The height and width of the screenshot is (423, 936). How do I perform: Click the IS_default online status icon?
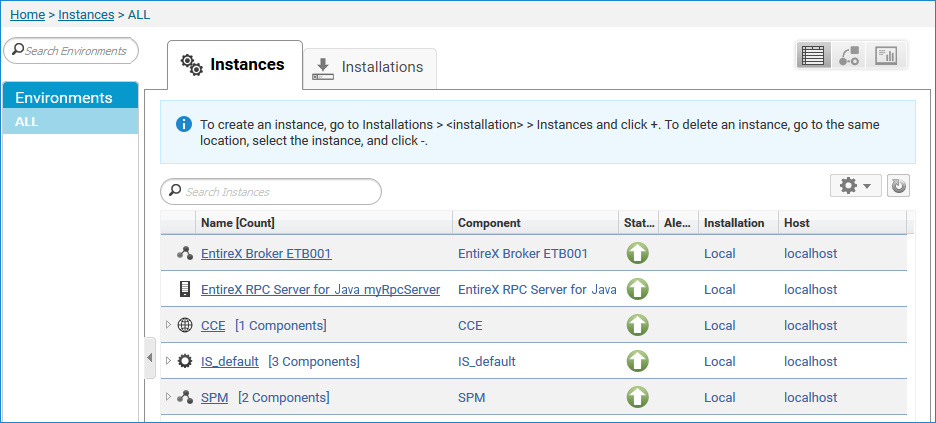click(638, 361)
